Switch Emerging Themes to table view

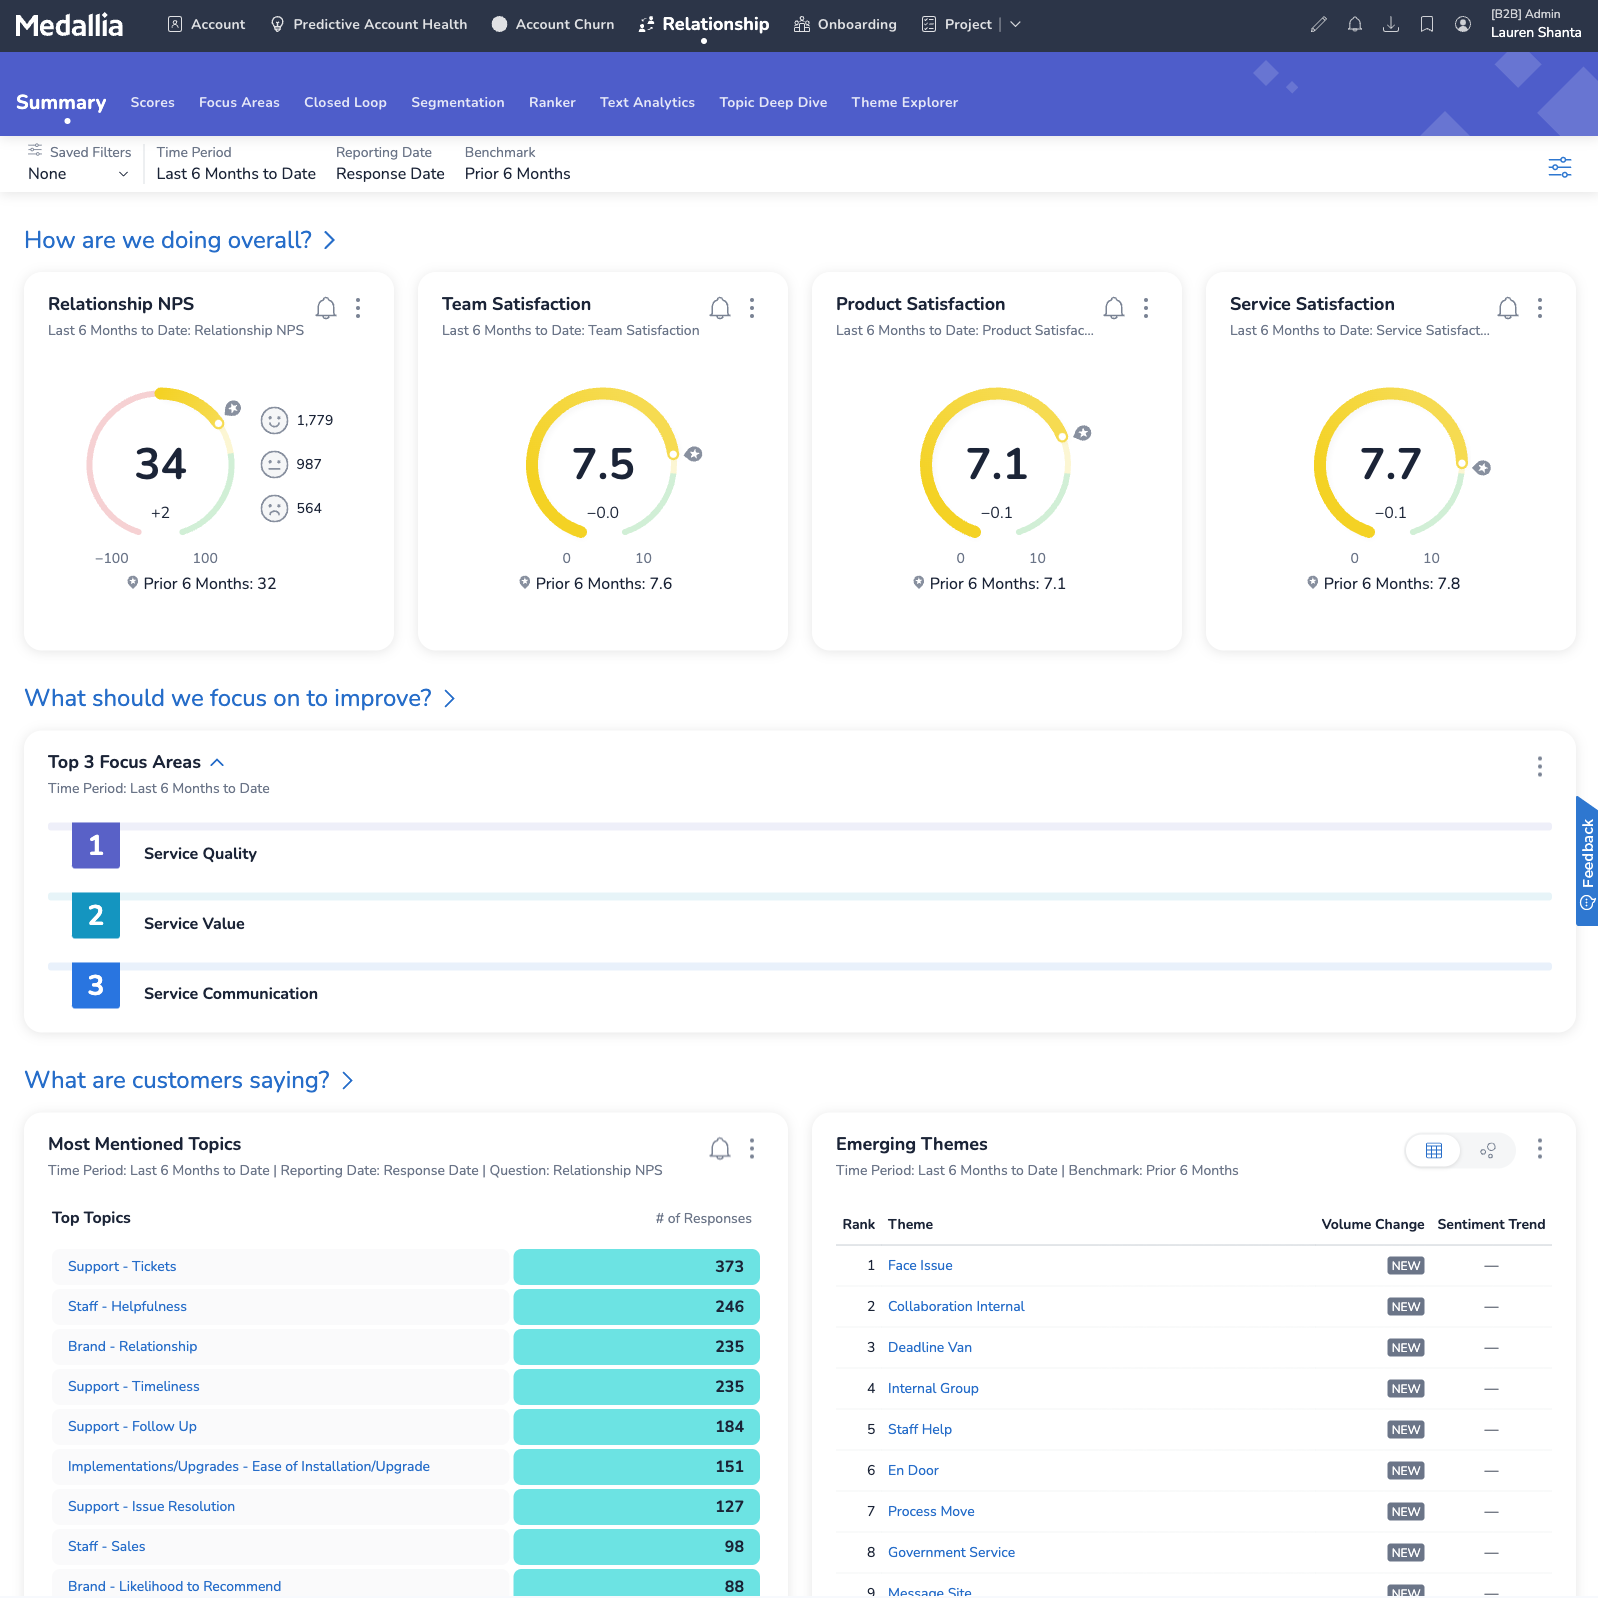tap(1433, 1150)
